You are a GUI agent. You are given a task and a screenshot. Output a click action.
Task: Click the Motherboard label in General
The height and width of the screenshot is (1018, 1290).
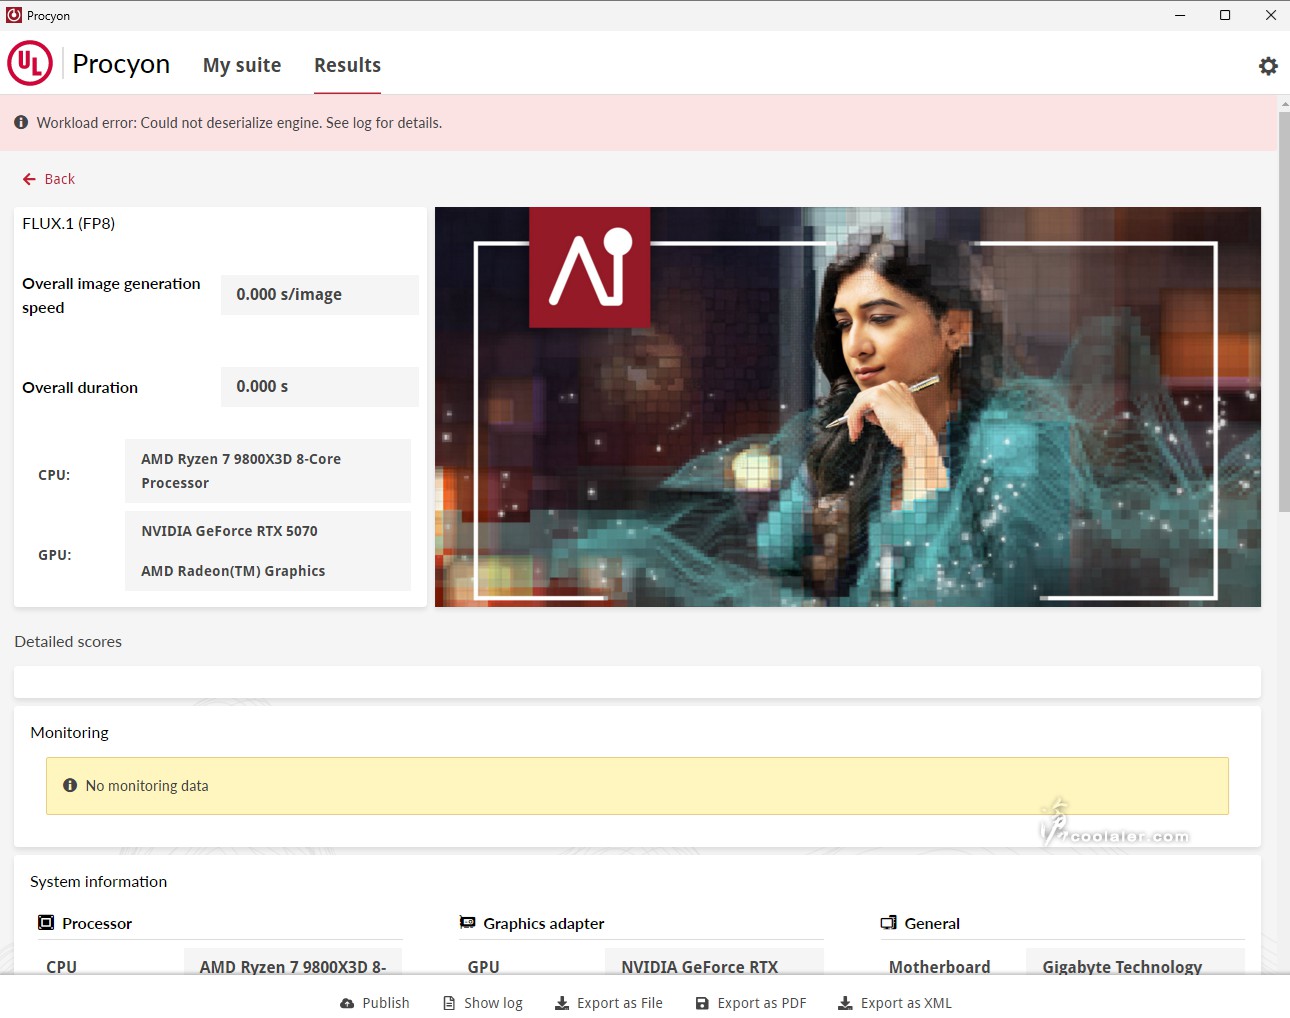(939, 967)
